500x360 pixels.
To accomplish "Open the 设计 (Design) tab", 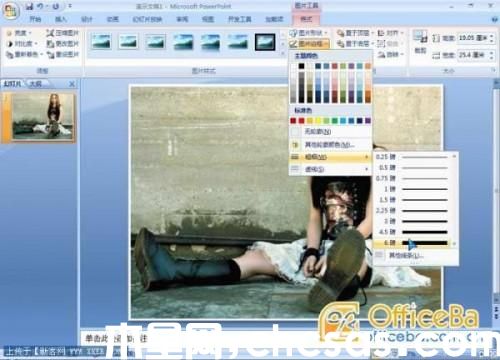I will click(87, 19).
